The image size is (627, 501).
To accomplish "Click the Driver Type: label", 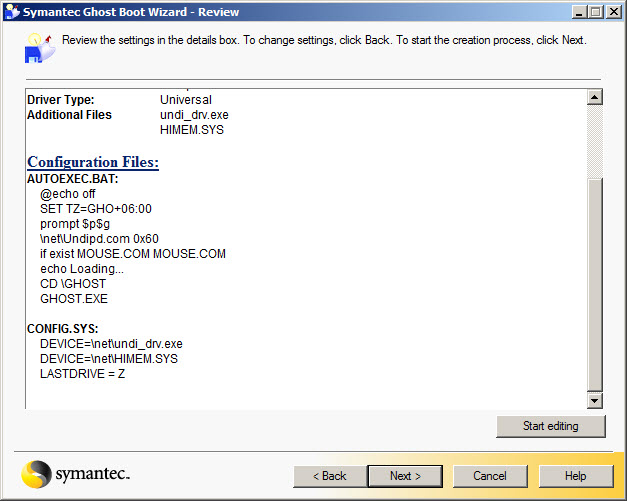I will [x=61, y=100].
